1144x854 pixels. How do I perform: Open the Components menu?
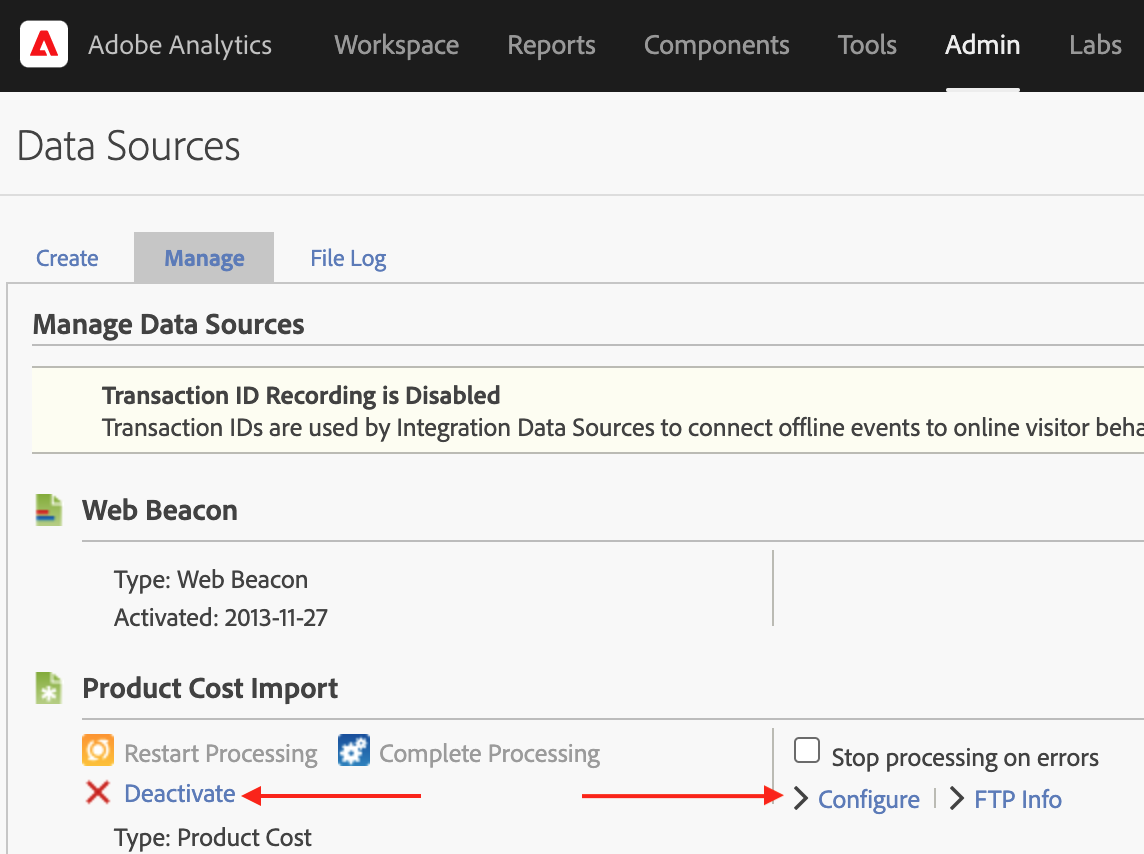[x=716, y=45]
